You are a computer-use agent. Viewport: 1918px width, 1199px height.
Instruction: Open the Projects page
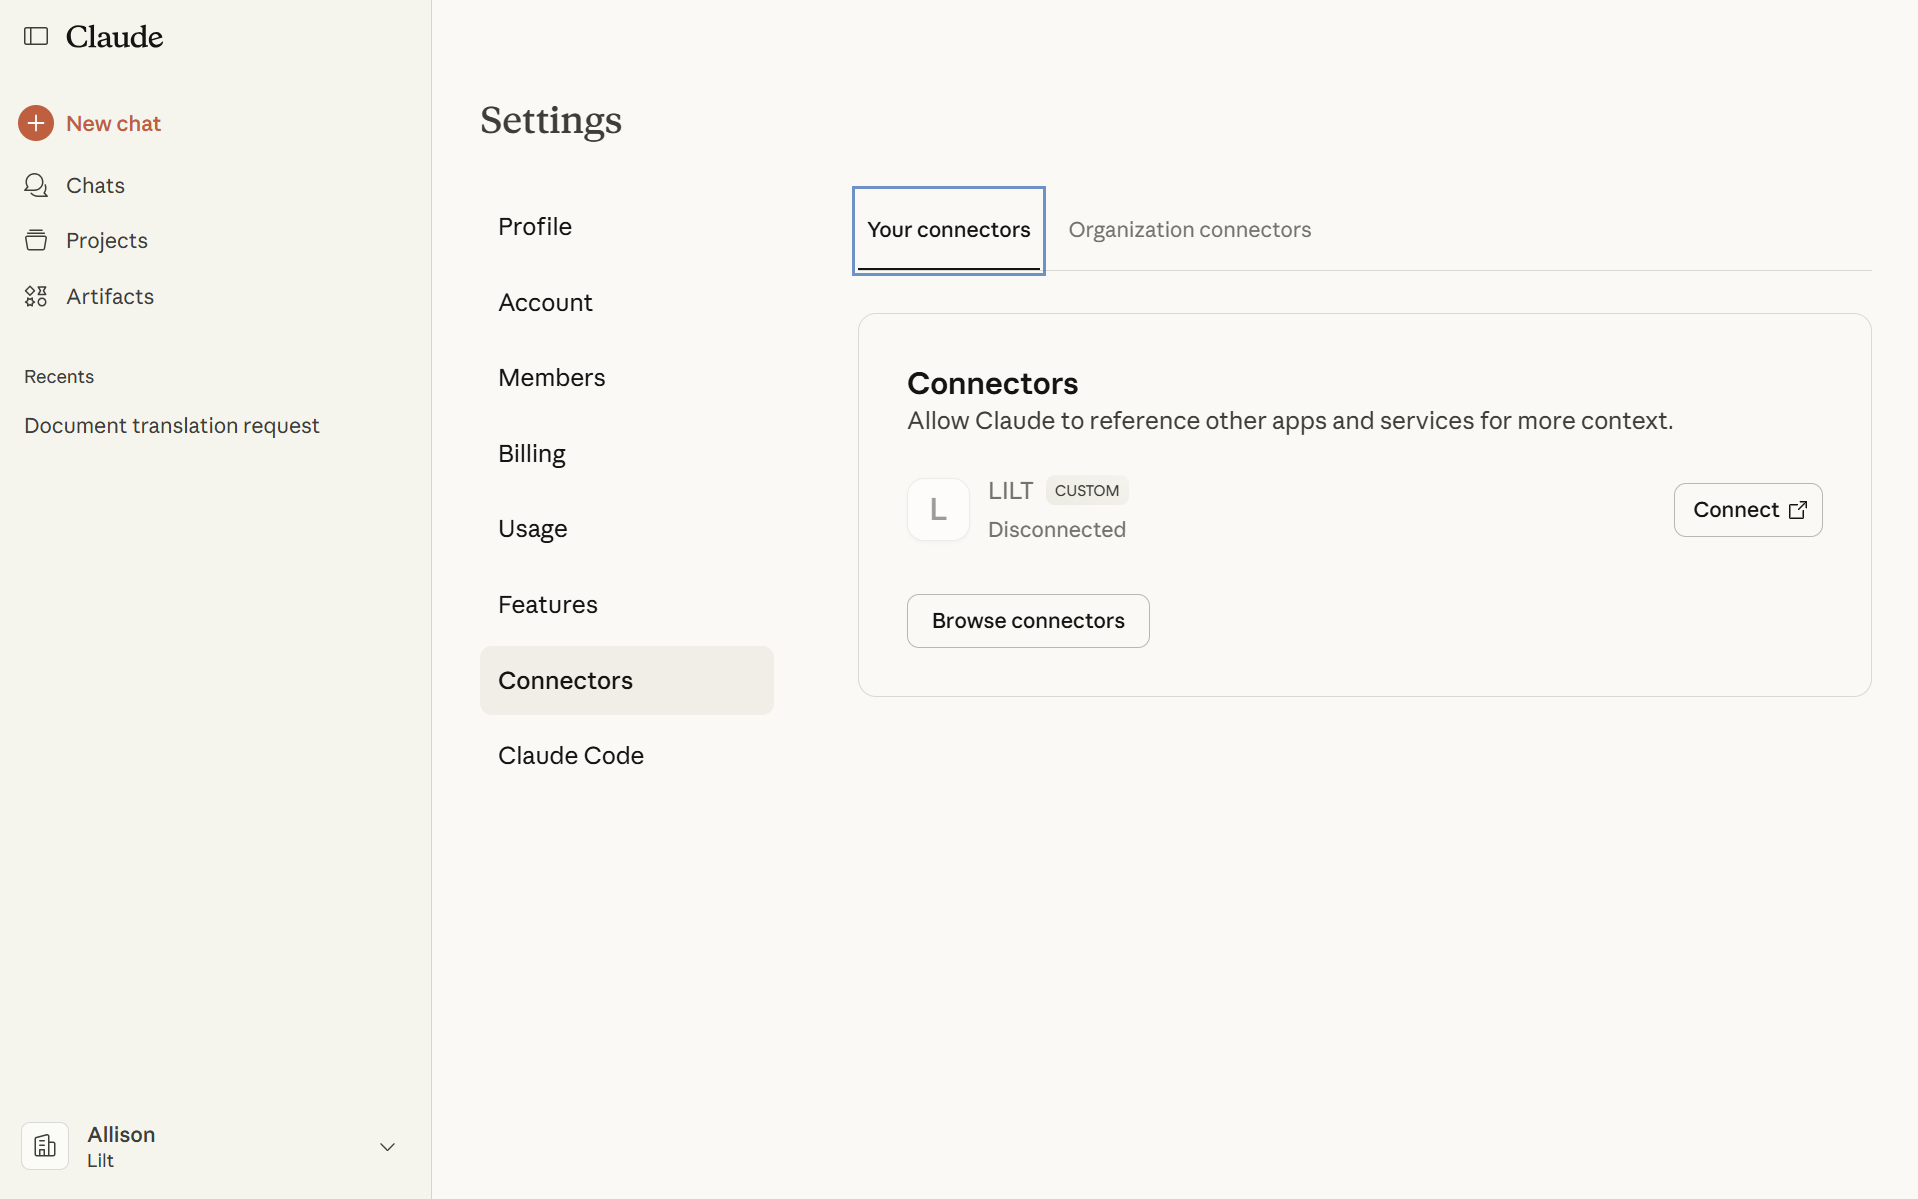point(106,240)
